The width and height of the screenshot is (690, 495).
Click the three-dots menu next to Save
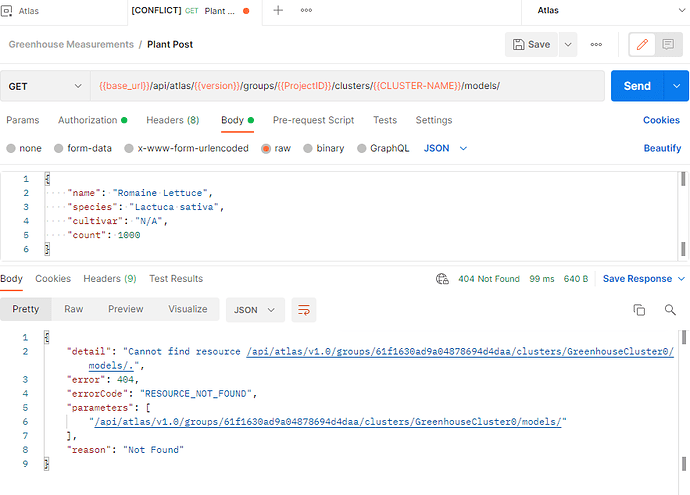pos(596,45)
